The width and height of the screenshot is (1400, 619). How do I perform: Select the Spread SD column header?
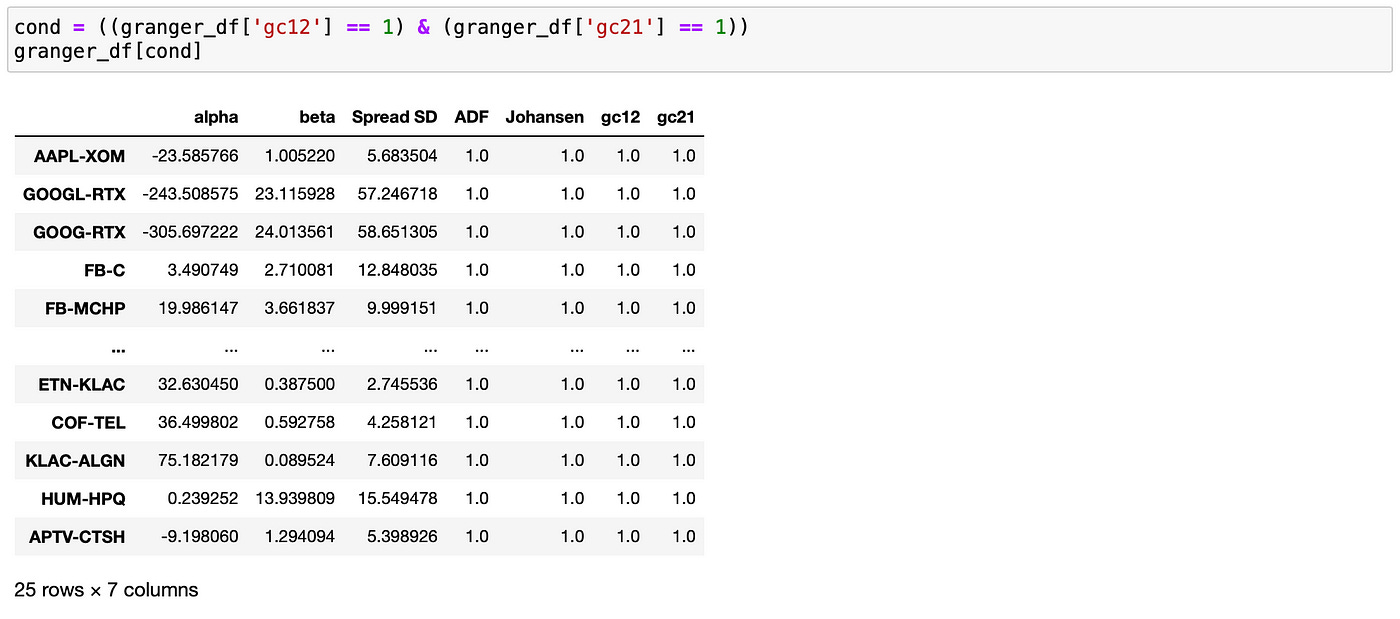click(394, 117)
